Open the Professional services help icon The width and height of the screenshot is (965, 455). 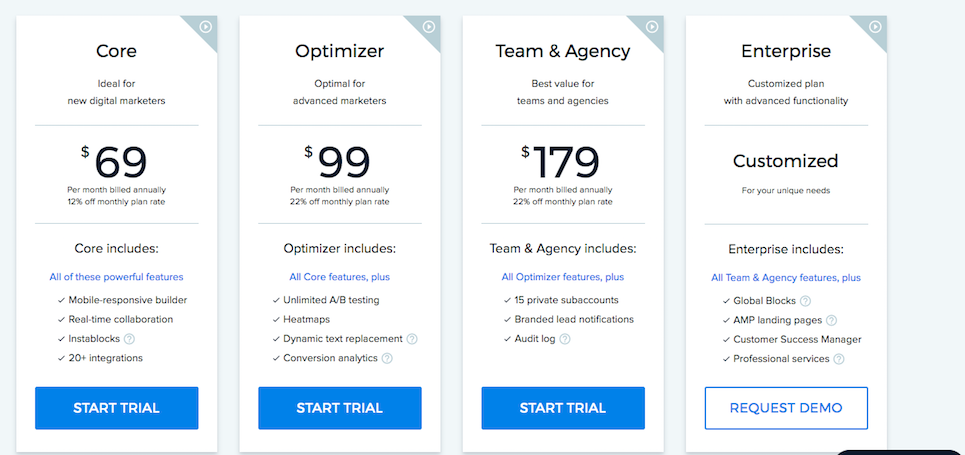click(838, 358)
